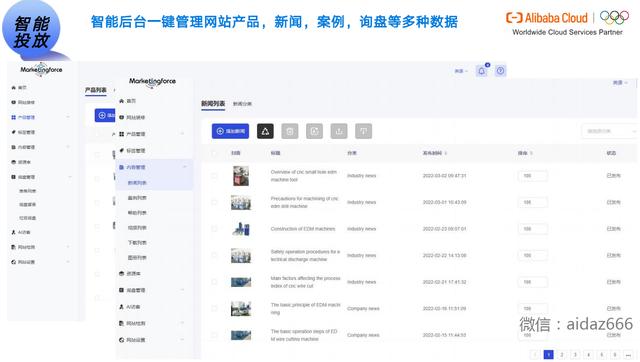Image resolution: width=640 pixels, height=362 pixels.
Task: Expand the 询盘管理 chevron in front sidebar
Action: point(182,290)
